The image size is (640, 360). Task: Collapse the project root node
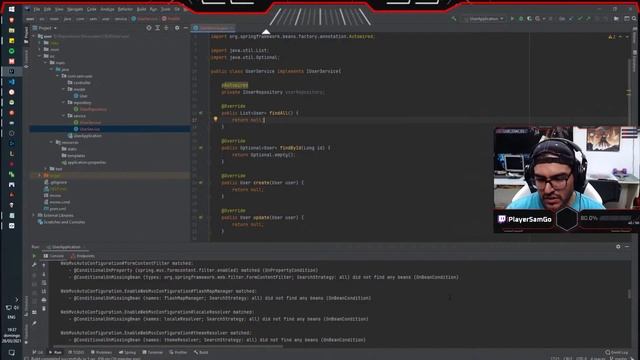pos(34,36)
